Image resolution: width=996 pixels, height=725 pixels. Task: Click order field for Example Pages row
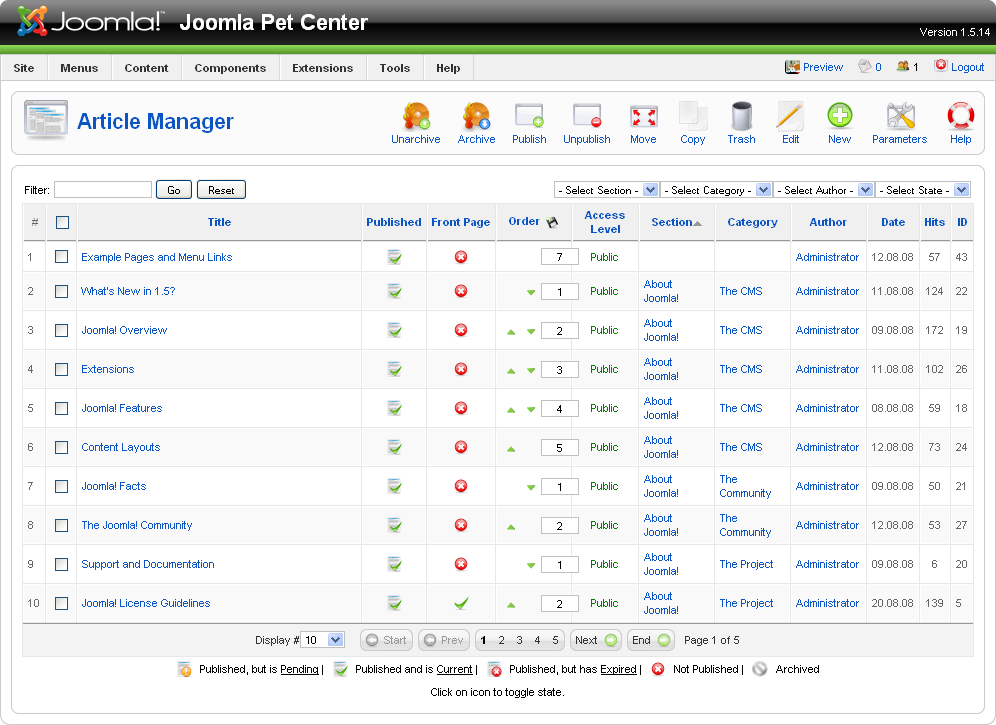click(560, 257)
